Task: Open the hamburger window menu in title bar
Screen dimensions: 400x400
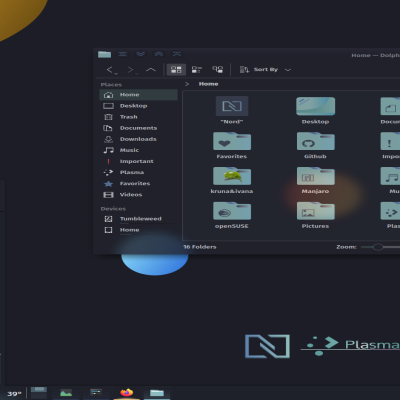Action: (x=122, y=54)
